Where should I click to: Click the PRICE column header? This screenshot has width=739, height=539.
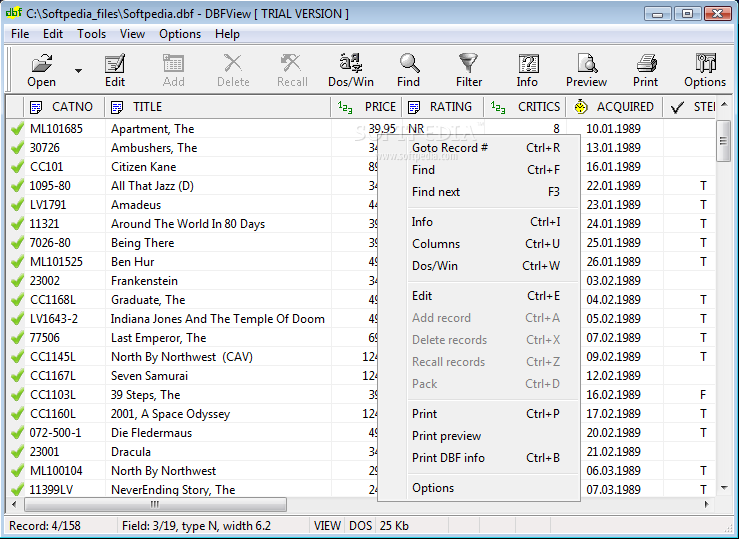coord(366,107)
